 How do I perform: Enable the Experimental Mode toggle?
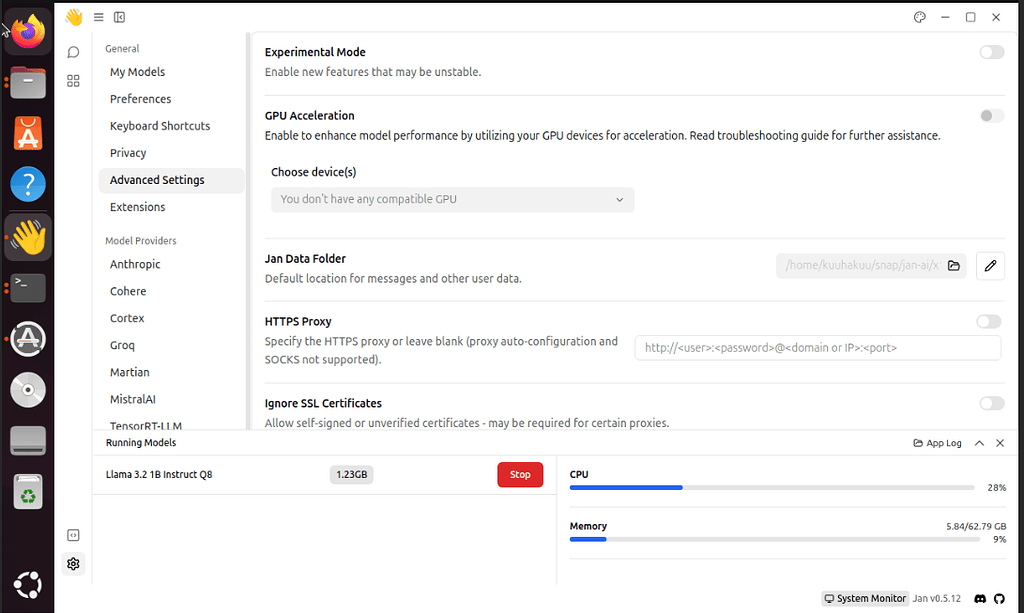tap(991, 52)
